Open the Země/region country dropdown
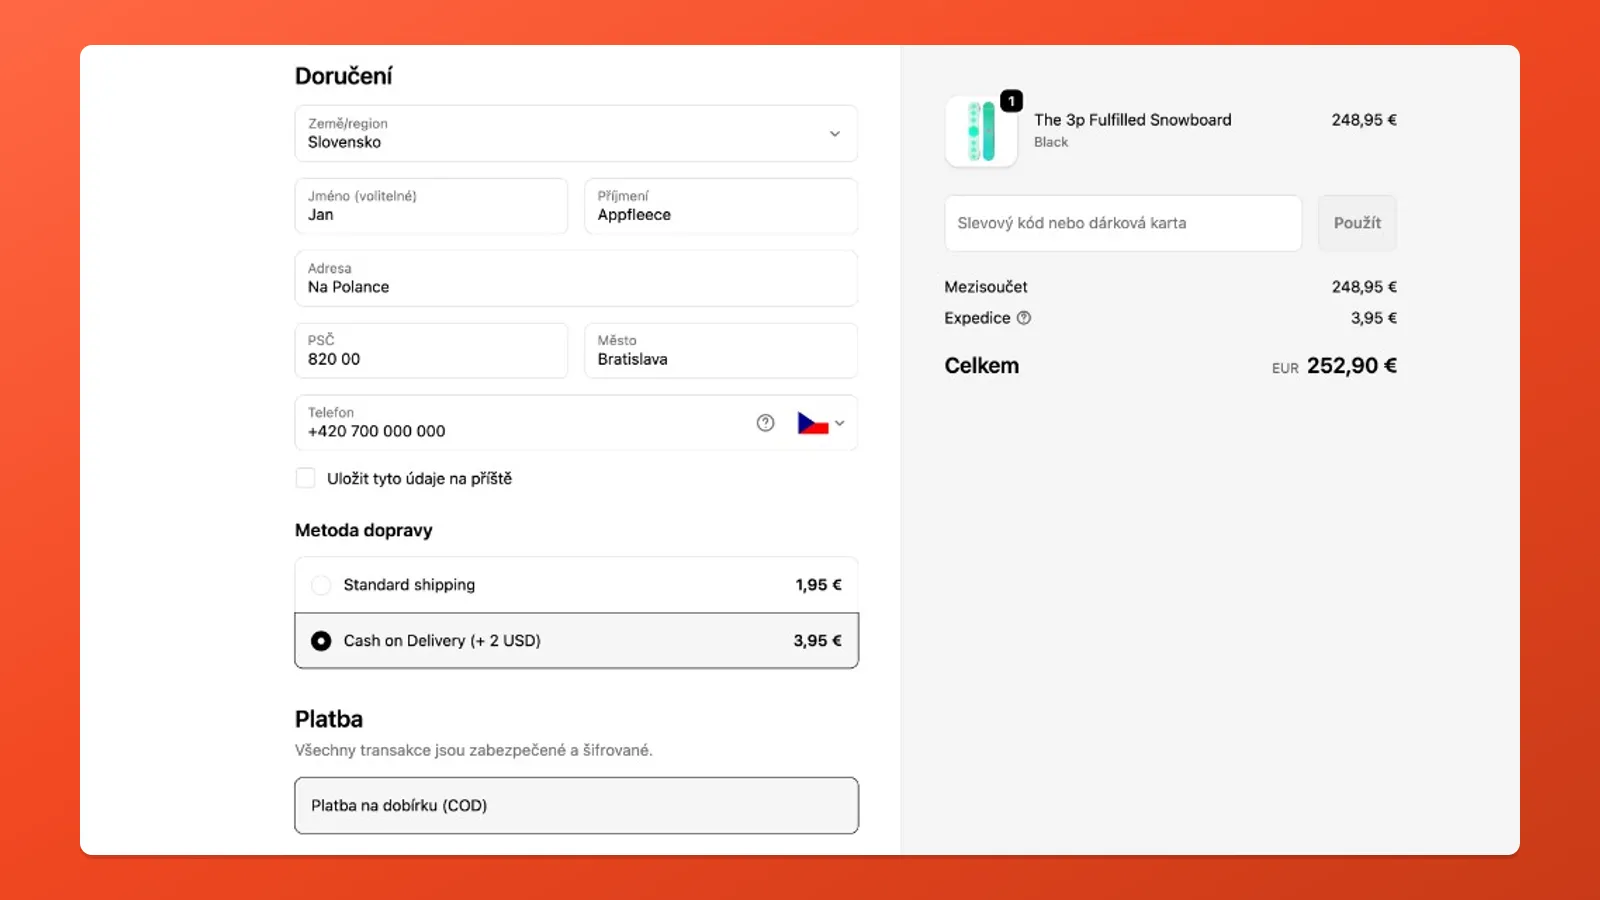1600x900 pixels. 575,133
